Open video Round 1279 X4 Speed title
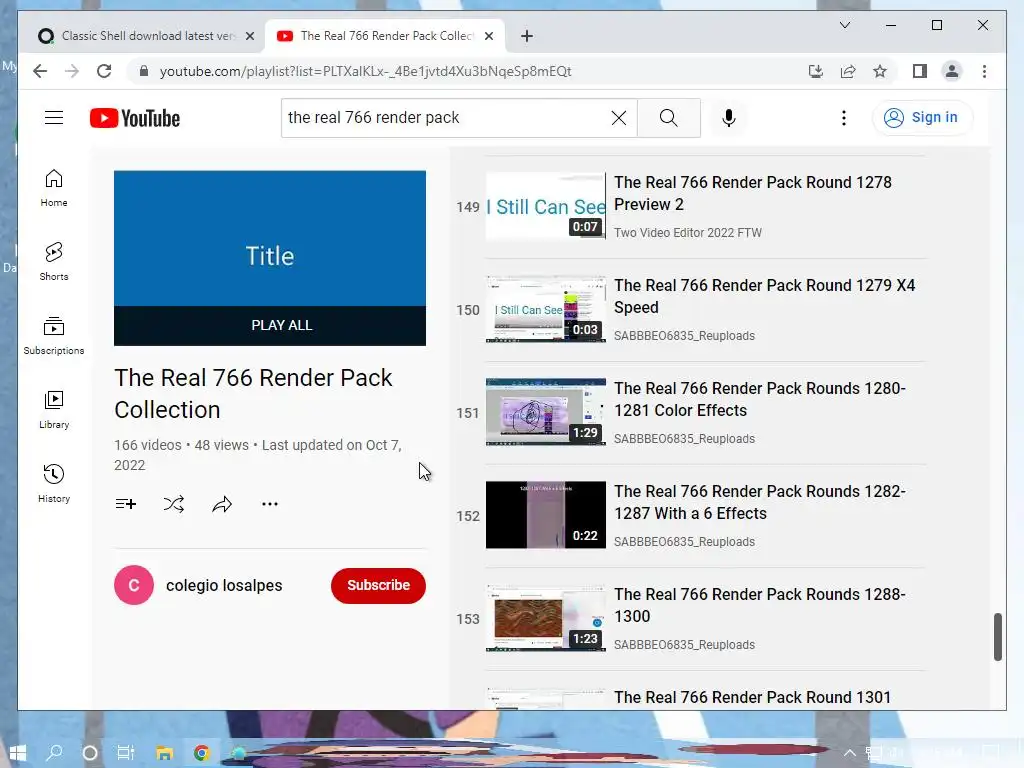The height and width of the screenshot is (768, 1024). (x=764, y=296)
